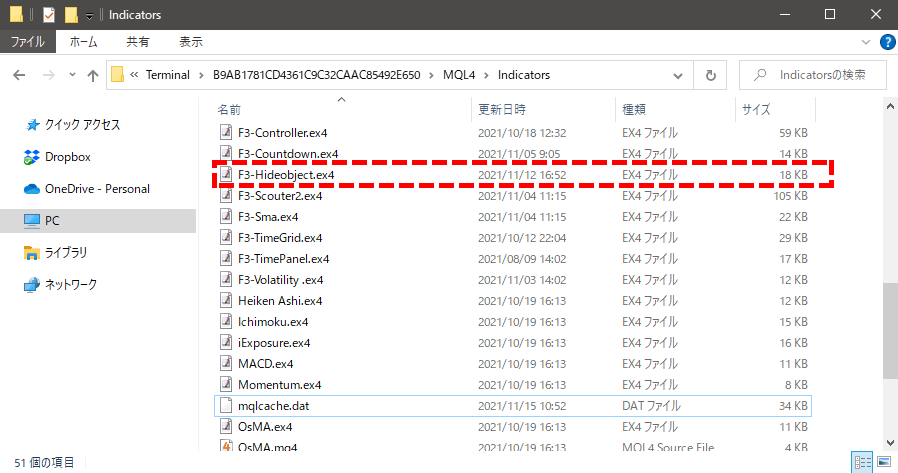Expand the ribbon with the chevron
Screen dimensions: 898x473
pos(867,42)
